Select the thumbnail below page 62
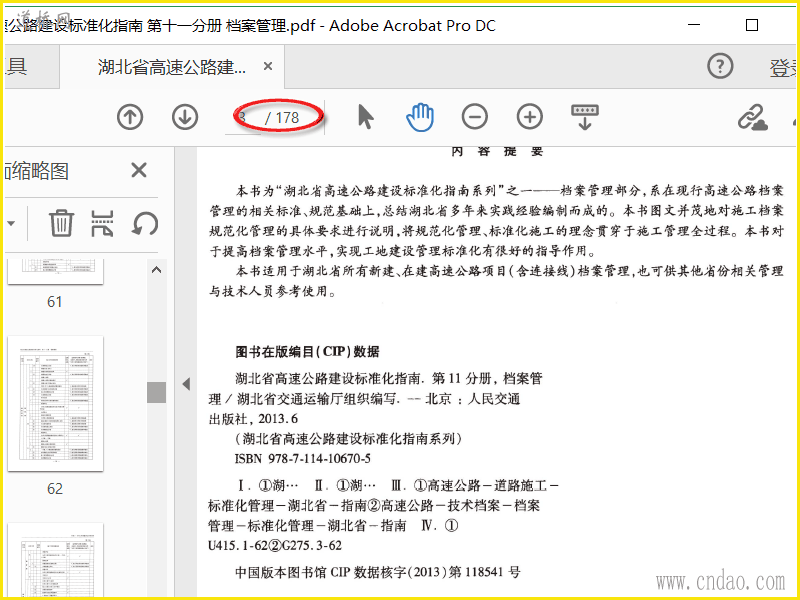800x600 pixels. tap(56, 560)
